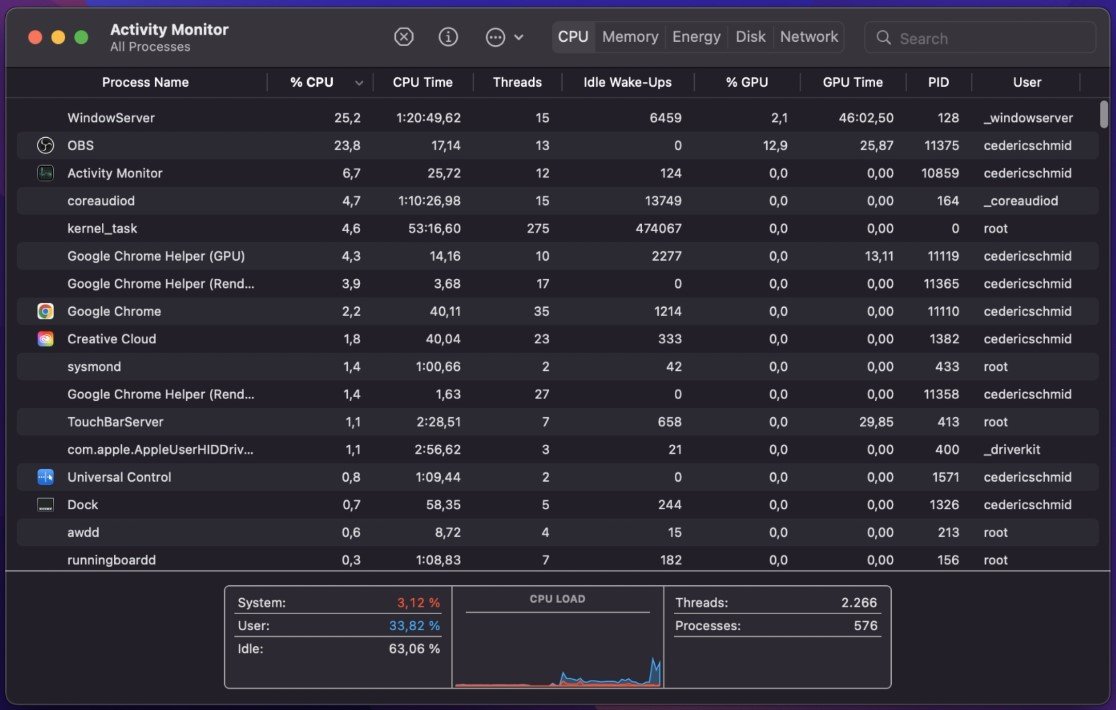
Task: Open the Disk tab
Action: tap(750, 37)
